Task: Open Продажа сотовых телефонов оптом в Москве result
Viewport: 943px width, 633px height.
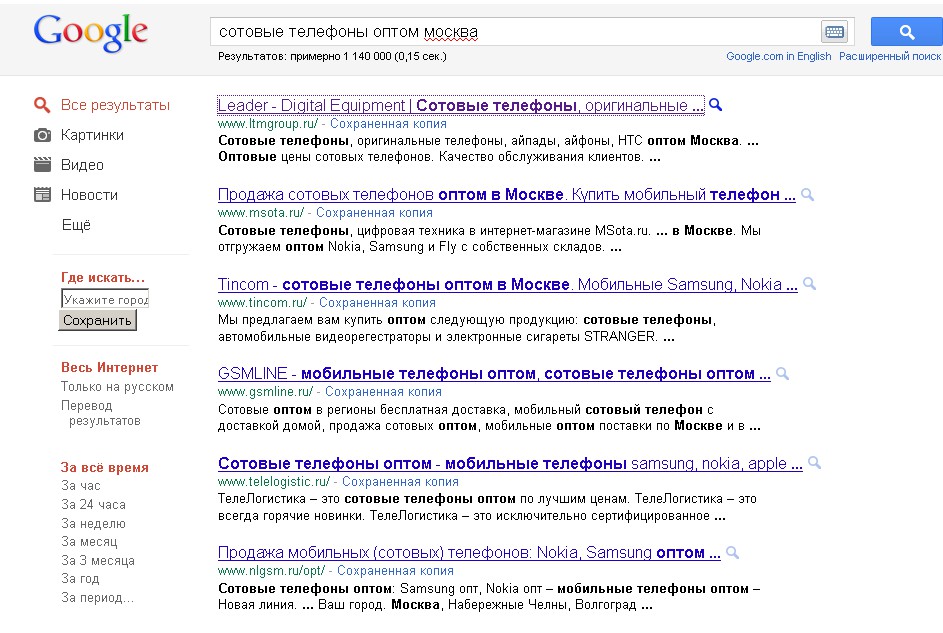Action: click(506, 195)
